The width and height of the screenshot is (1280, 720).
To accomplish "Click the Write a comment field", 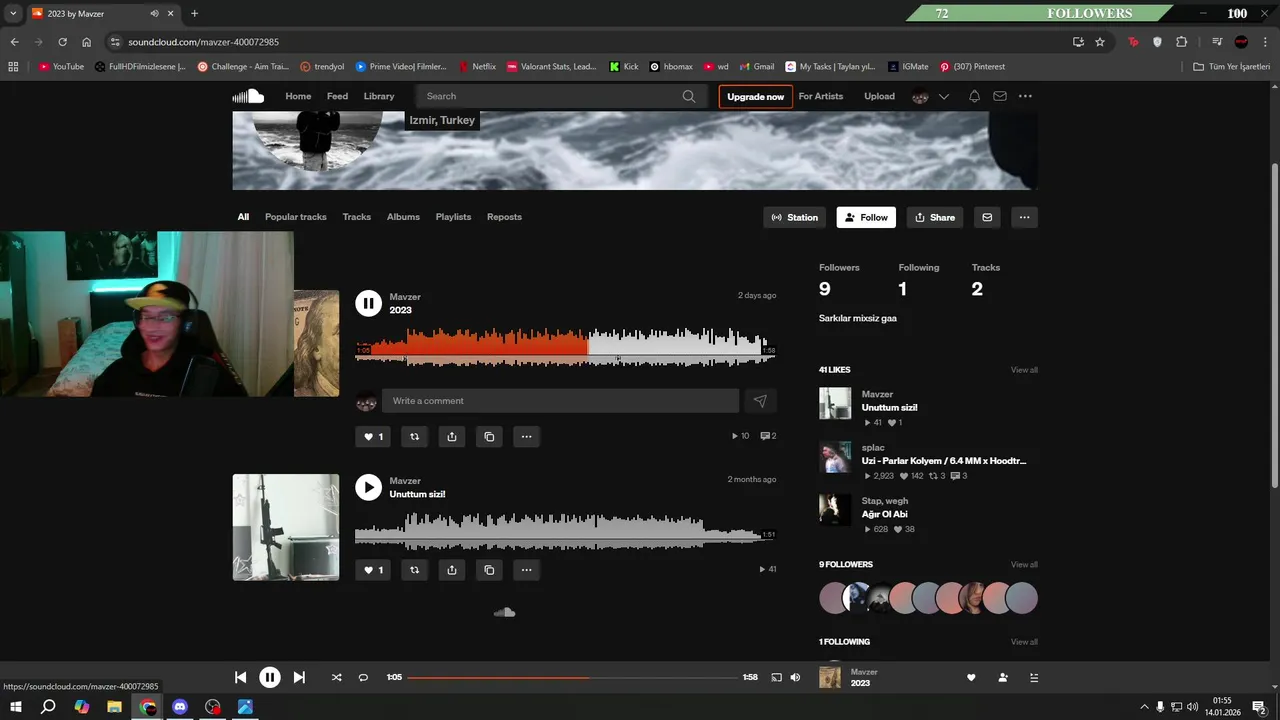I will (560, 401).
